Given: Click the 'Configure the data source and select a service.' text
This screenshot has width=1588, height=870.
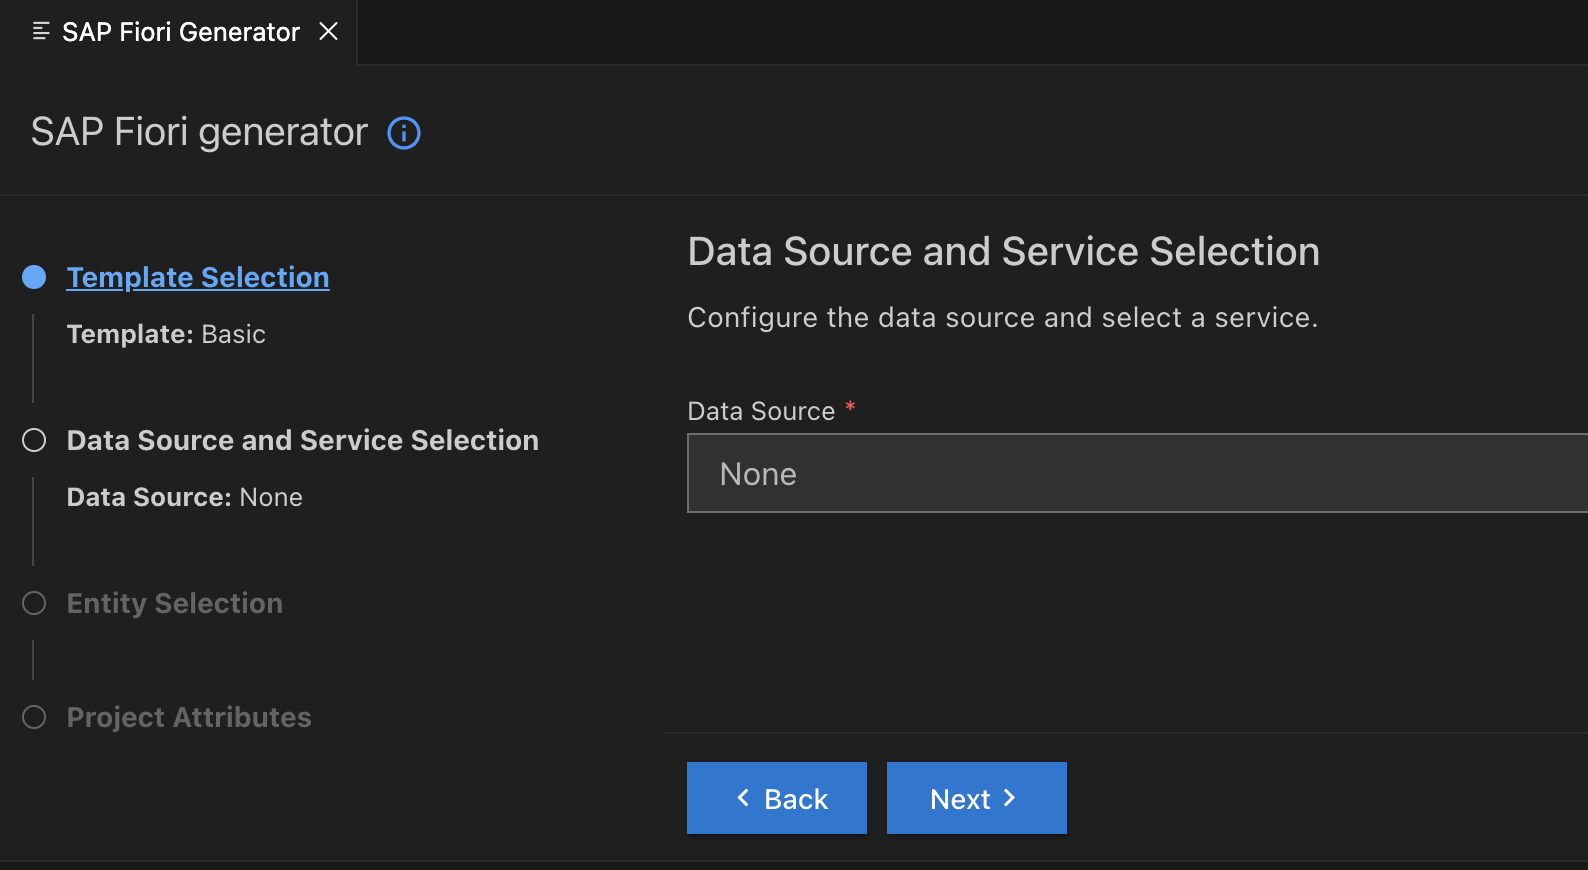Looking at the screenshot, I should point(1003,317).
